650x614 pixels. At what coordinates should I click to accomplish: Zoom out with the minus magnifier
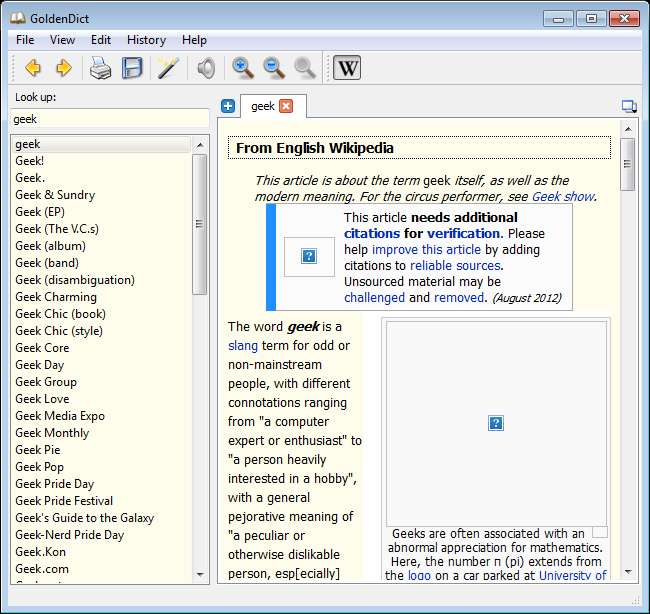(273, 68)
